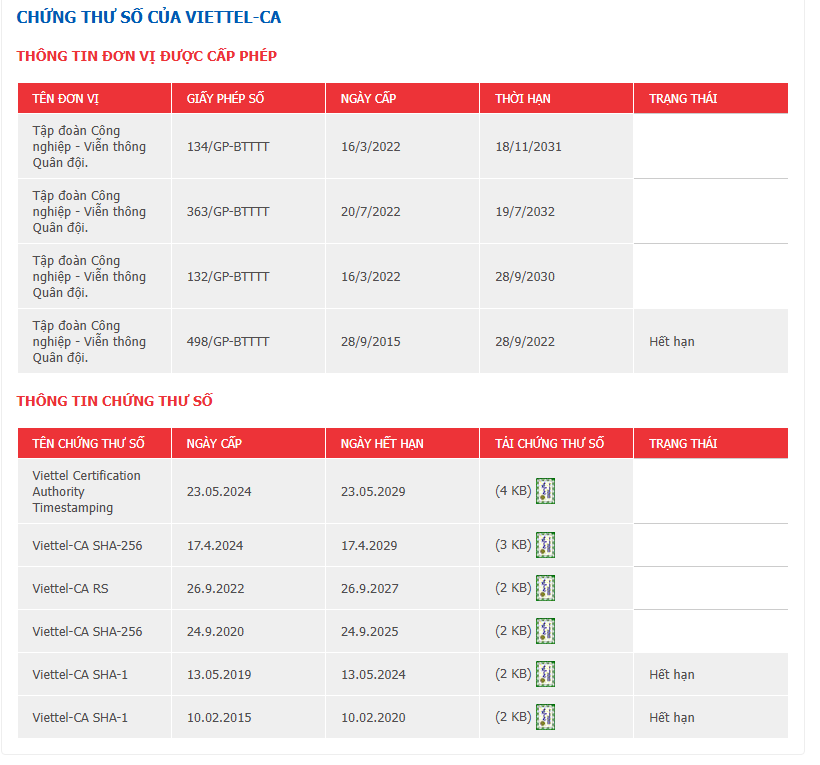Select heading "THÔNG TIN CHỨNG THƯ SỐ"
The height and width of the screenshot is (765, 820).
(x=115, y=401)
